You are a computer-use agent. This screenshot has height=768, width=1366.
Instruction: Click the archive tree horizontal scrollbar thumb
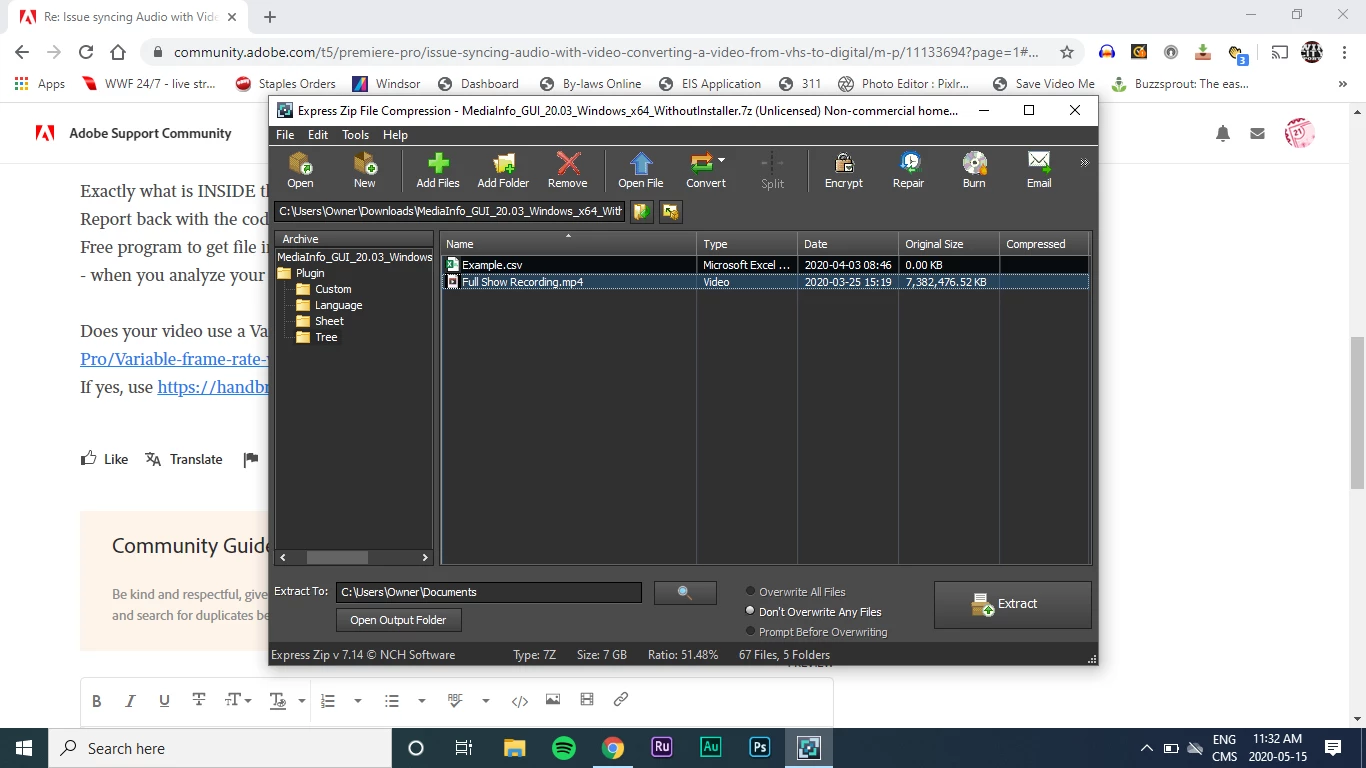point(337,557)
